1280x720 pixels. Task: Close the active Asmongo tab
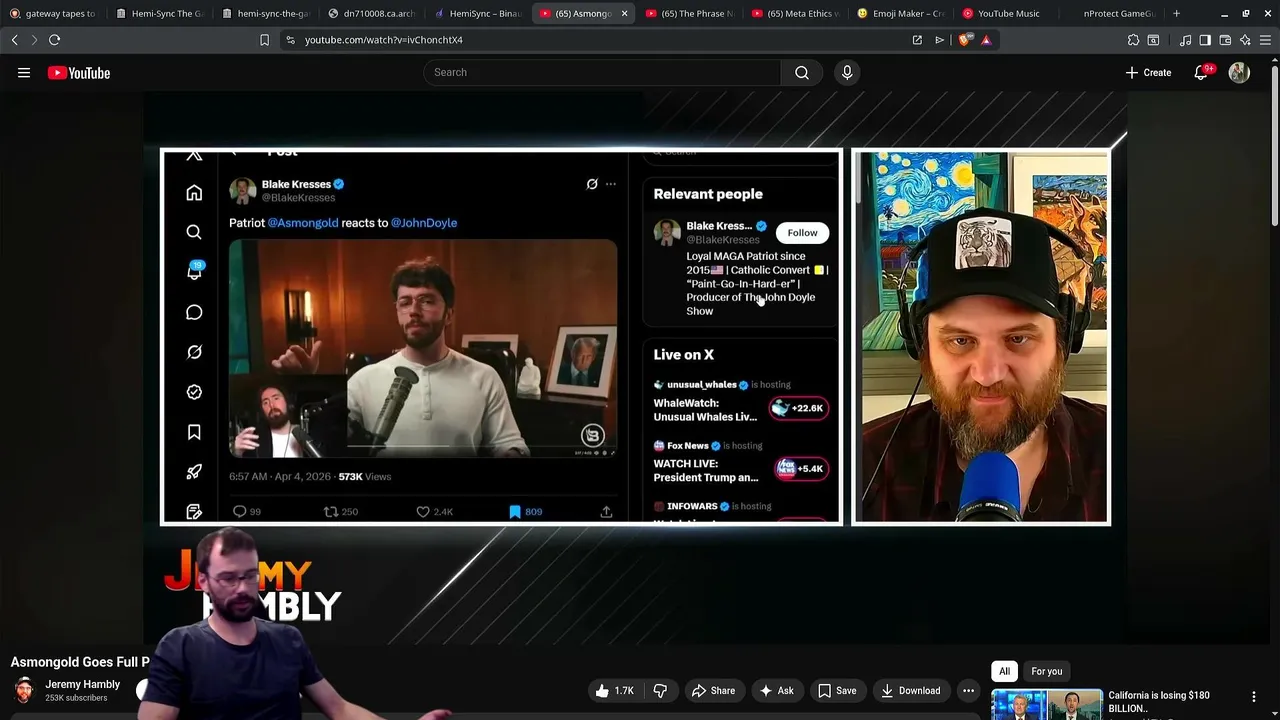pos(624,14)
